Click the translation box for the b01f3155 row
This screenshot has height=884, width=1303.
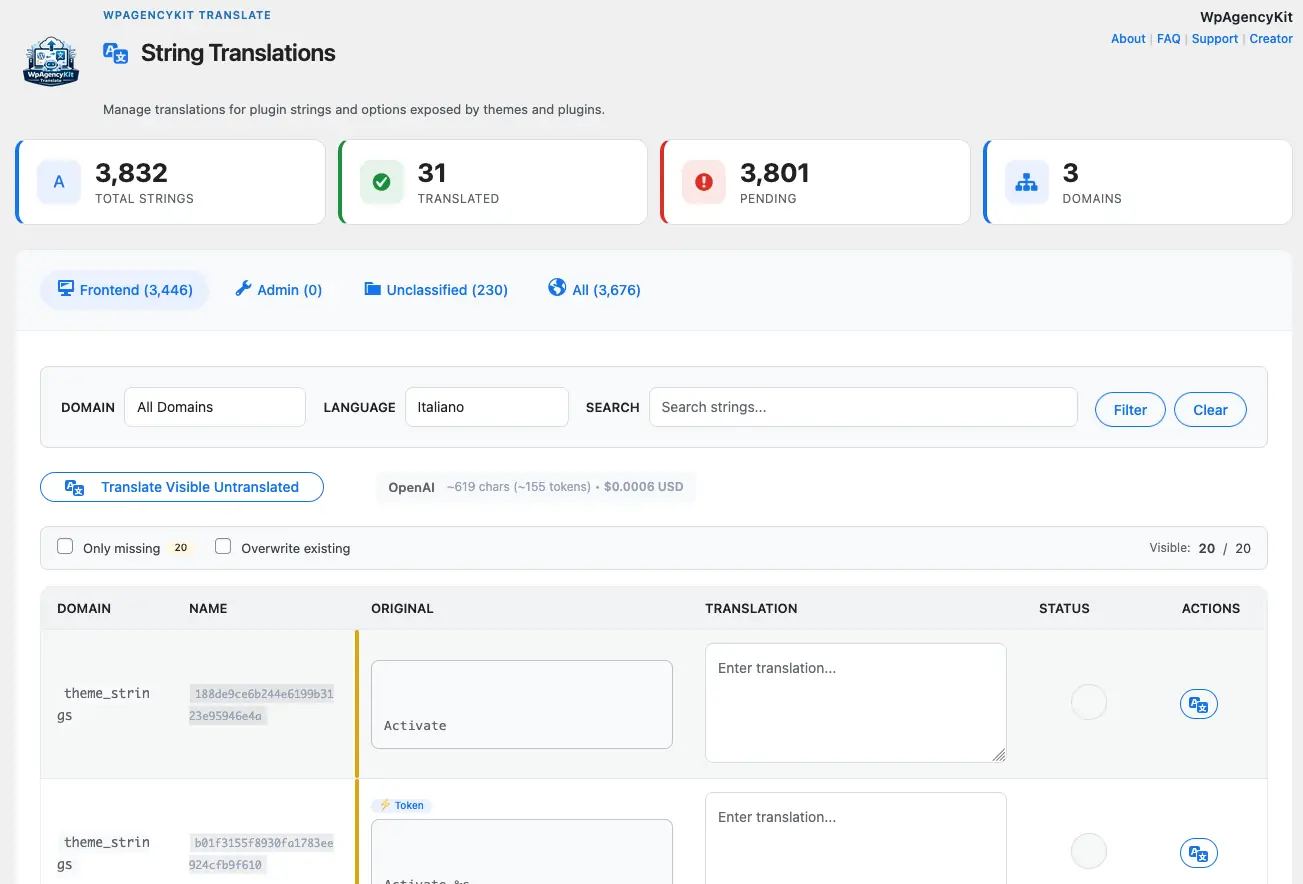click(x=856, y=838)
